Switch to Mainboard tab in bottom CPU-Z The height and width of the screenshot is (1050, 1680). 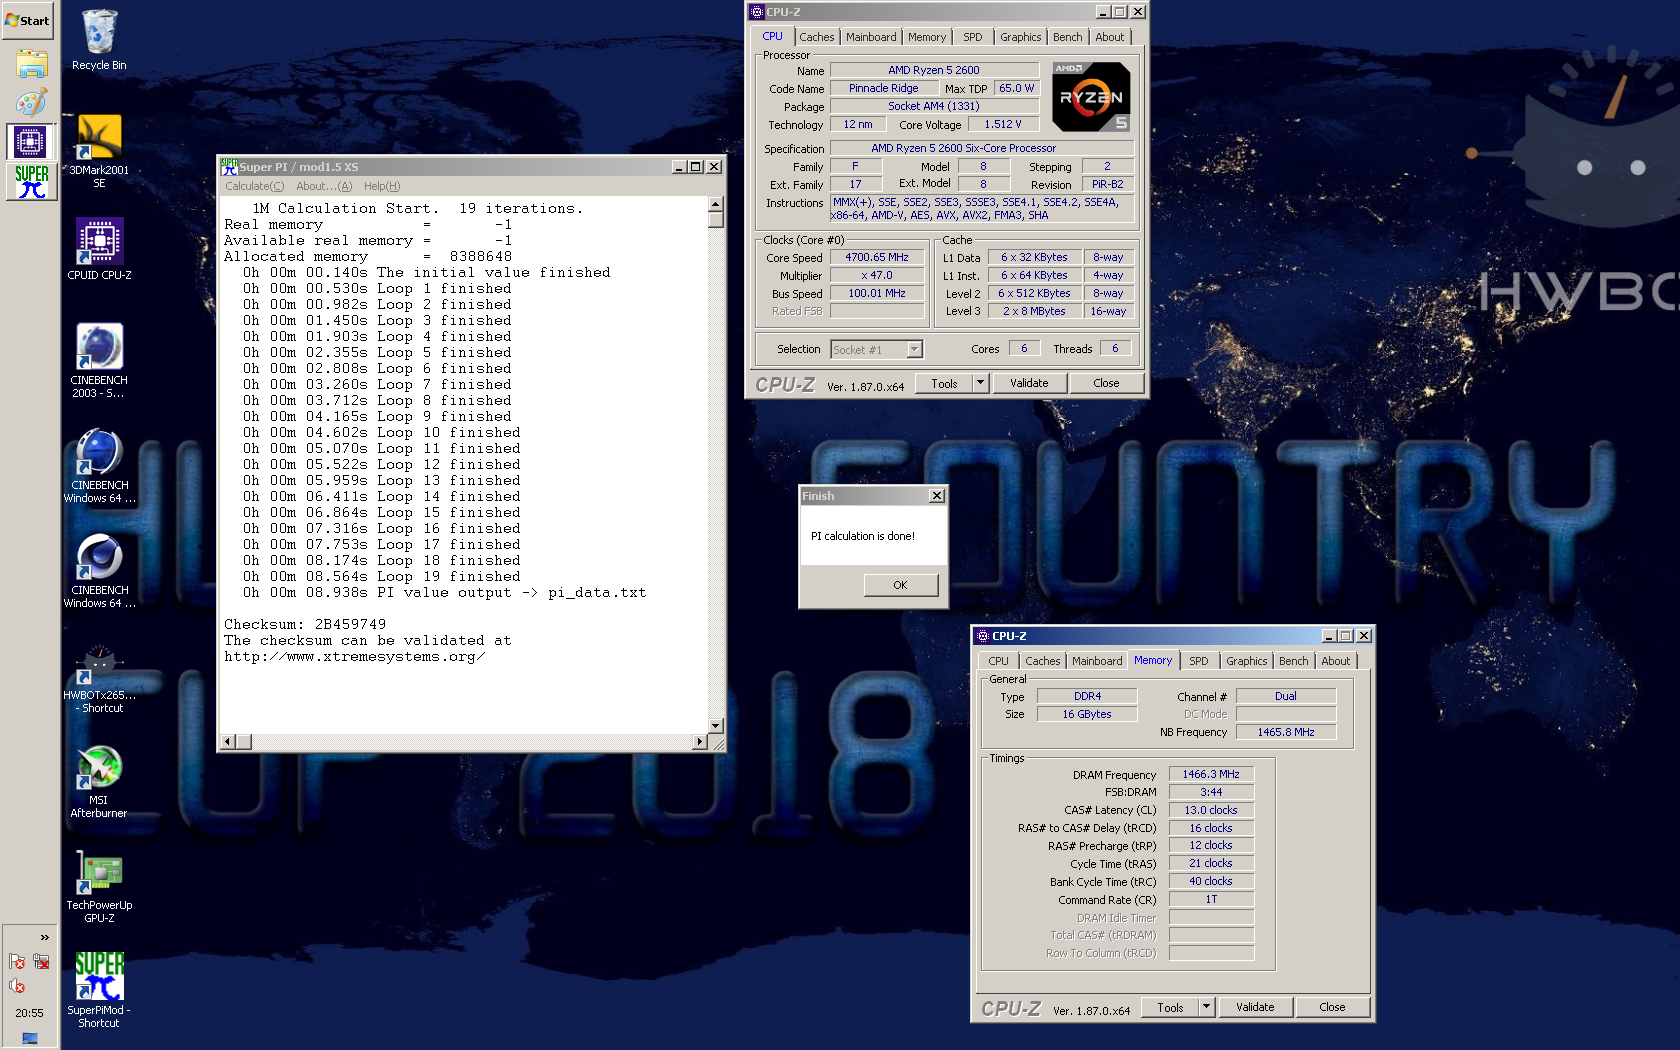1097,661
